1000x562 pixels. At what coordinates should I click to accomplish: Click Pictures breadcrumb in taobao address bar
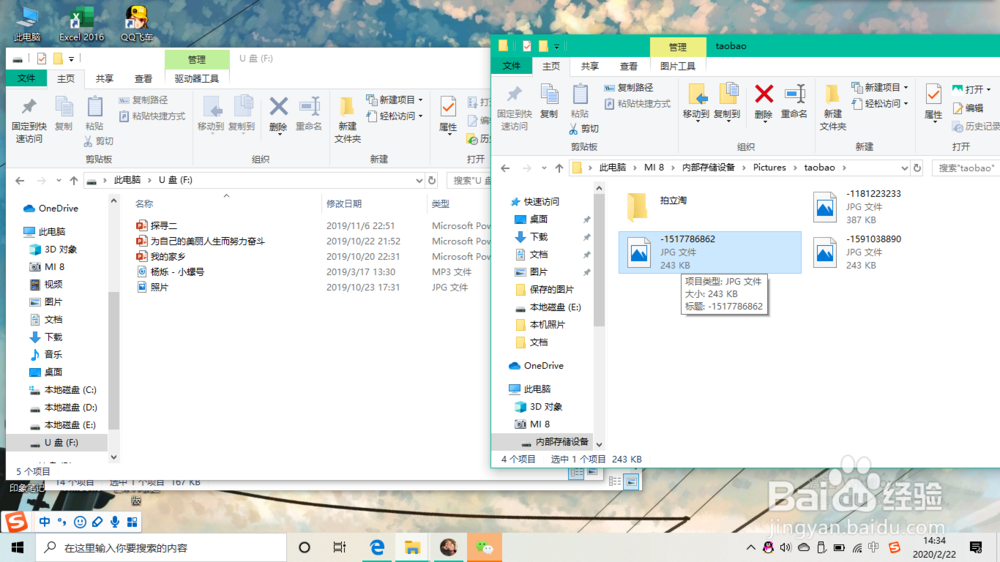[x=769, y=168]
